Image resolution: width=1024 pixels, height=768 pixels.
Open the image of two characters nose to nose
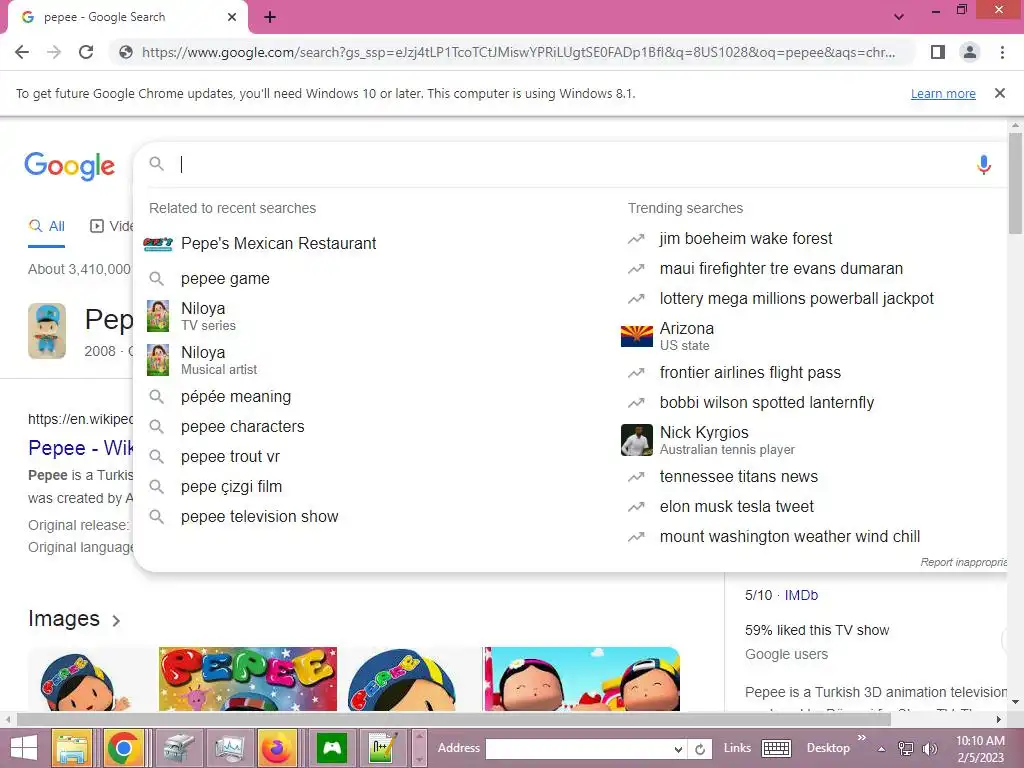click(582, 679)
